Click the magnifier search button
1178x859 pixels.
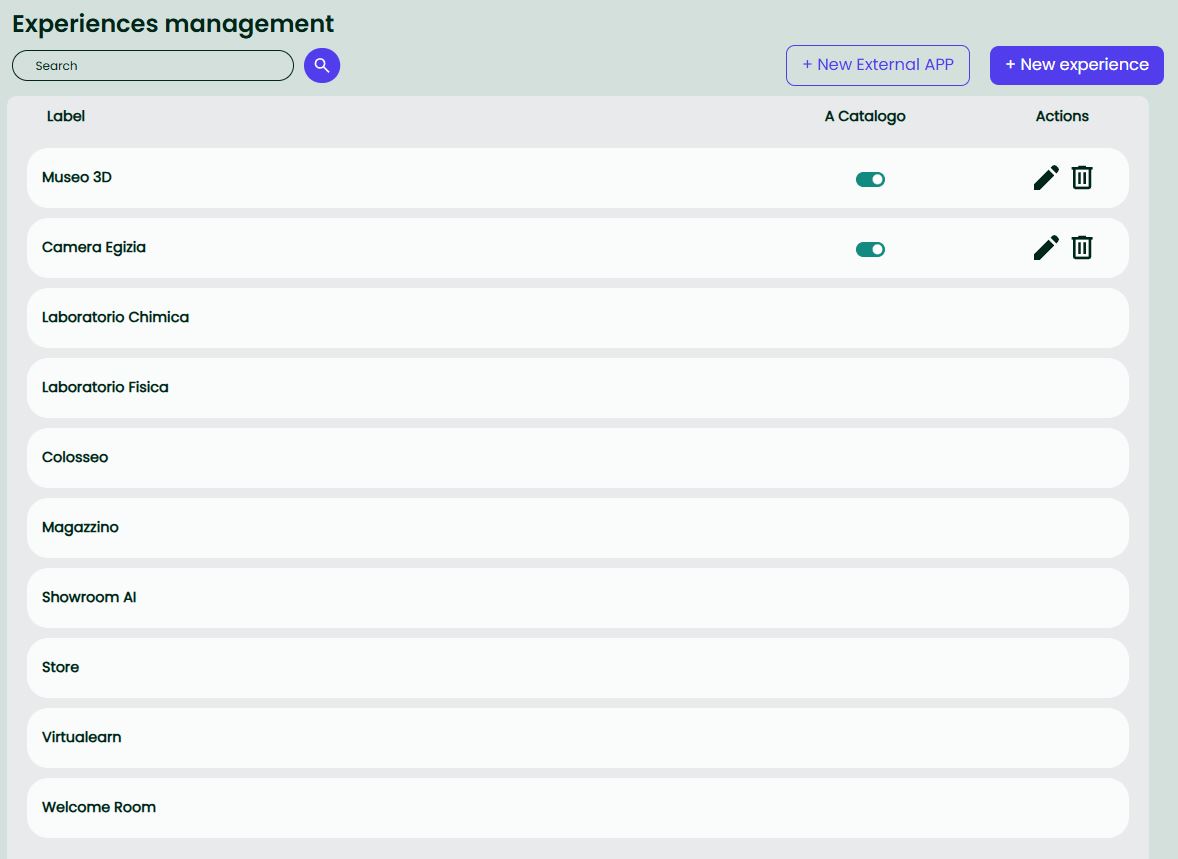click(322, 66)
